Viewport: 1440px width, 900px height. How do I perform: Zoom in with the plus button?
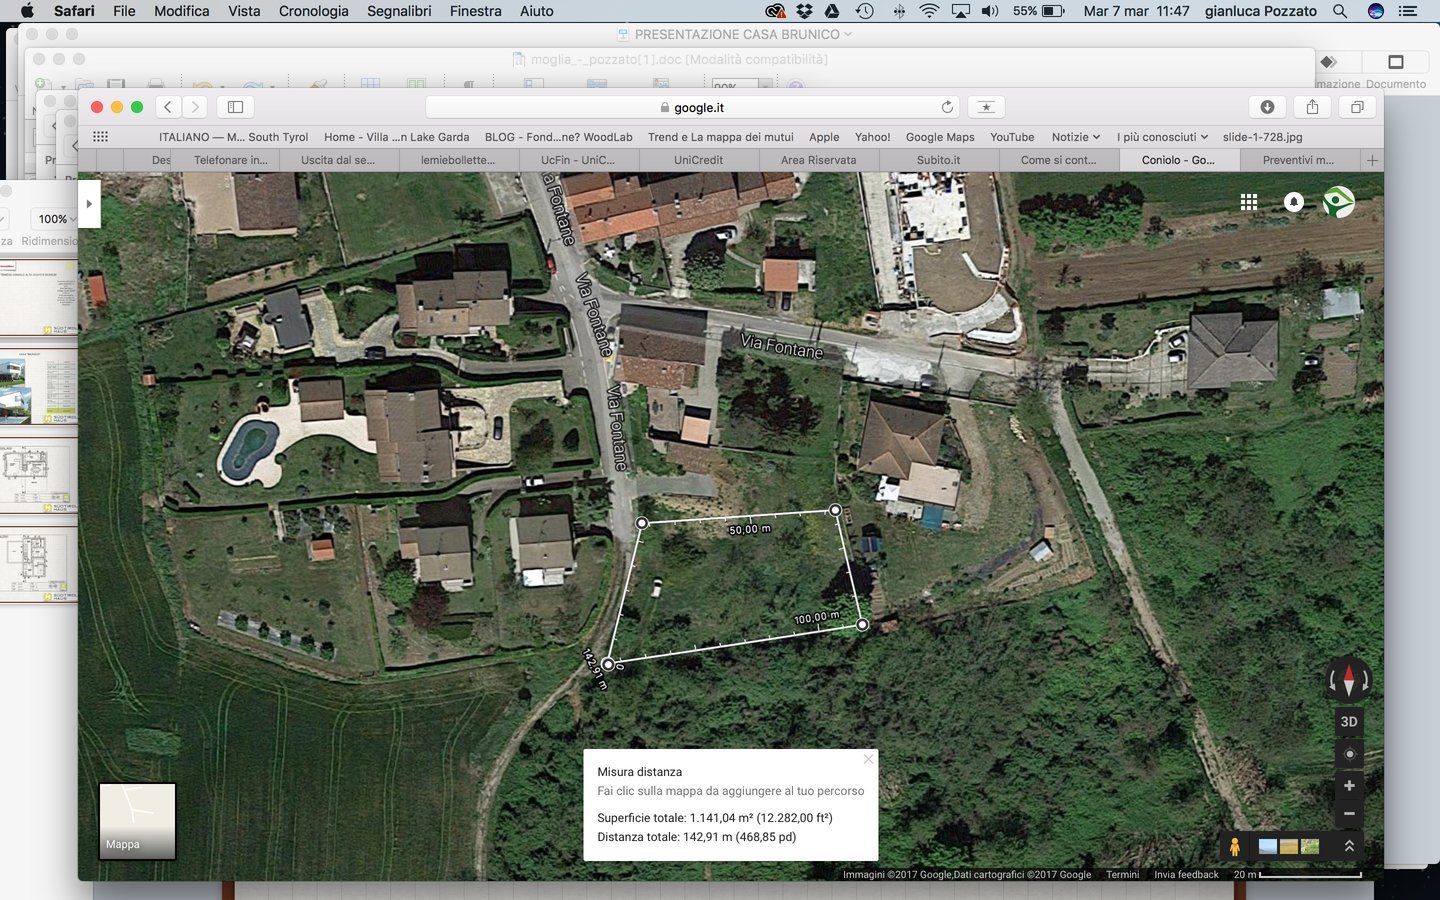click(1349, 786)
